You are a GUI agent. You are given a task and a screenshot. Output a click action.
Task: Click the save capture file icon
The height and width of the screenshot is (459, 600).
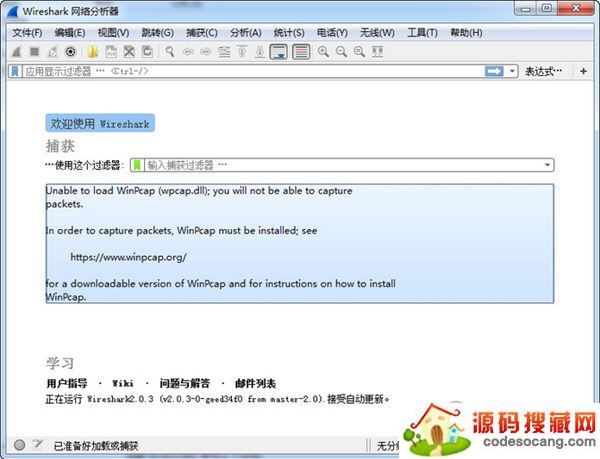click(x=111, y=52)
